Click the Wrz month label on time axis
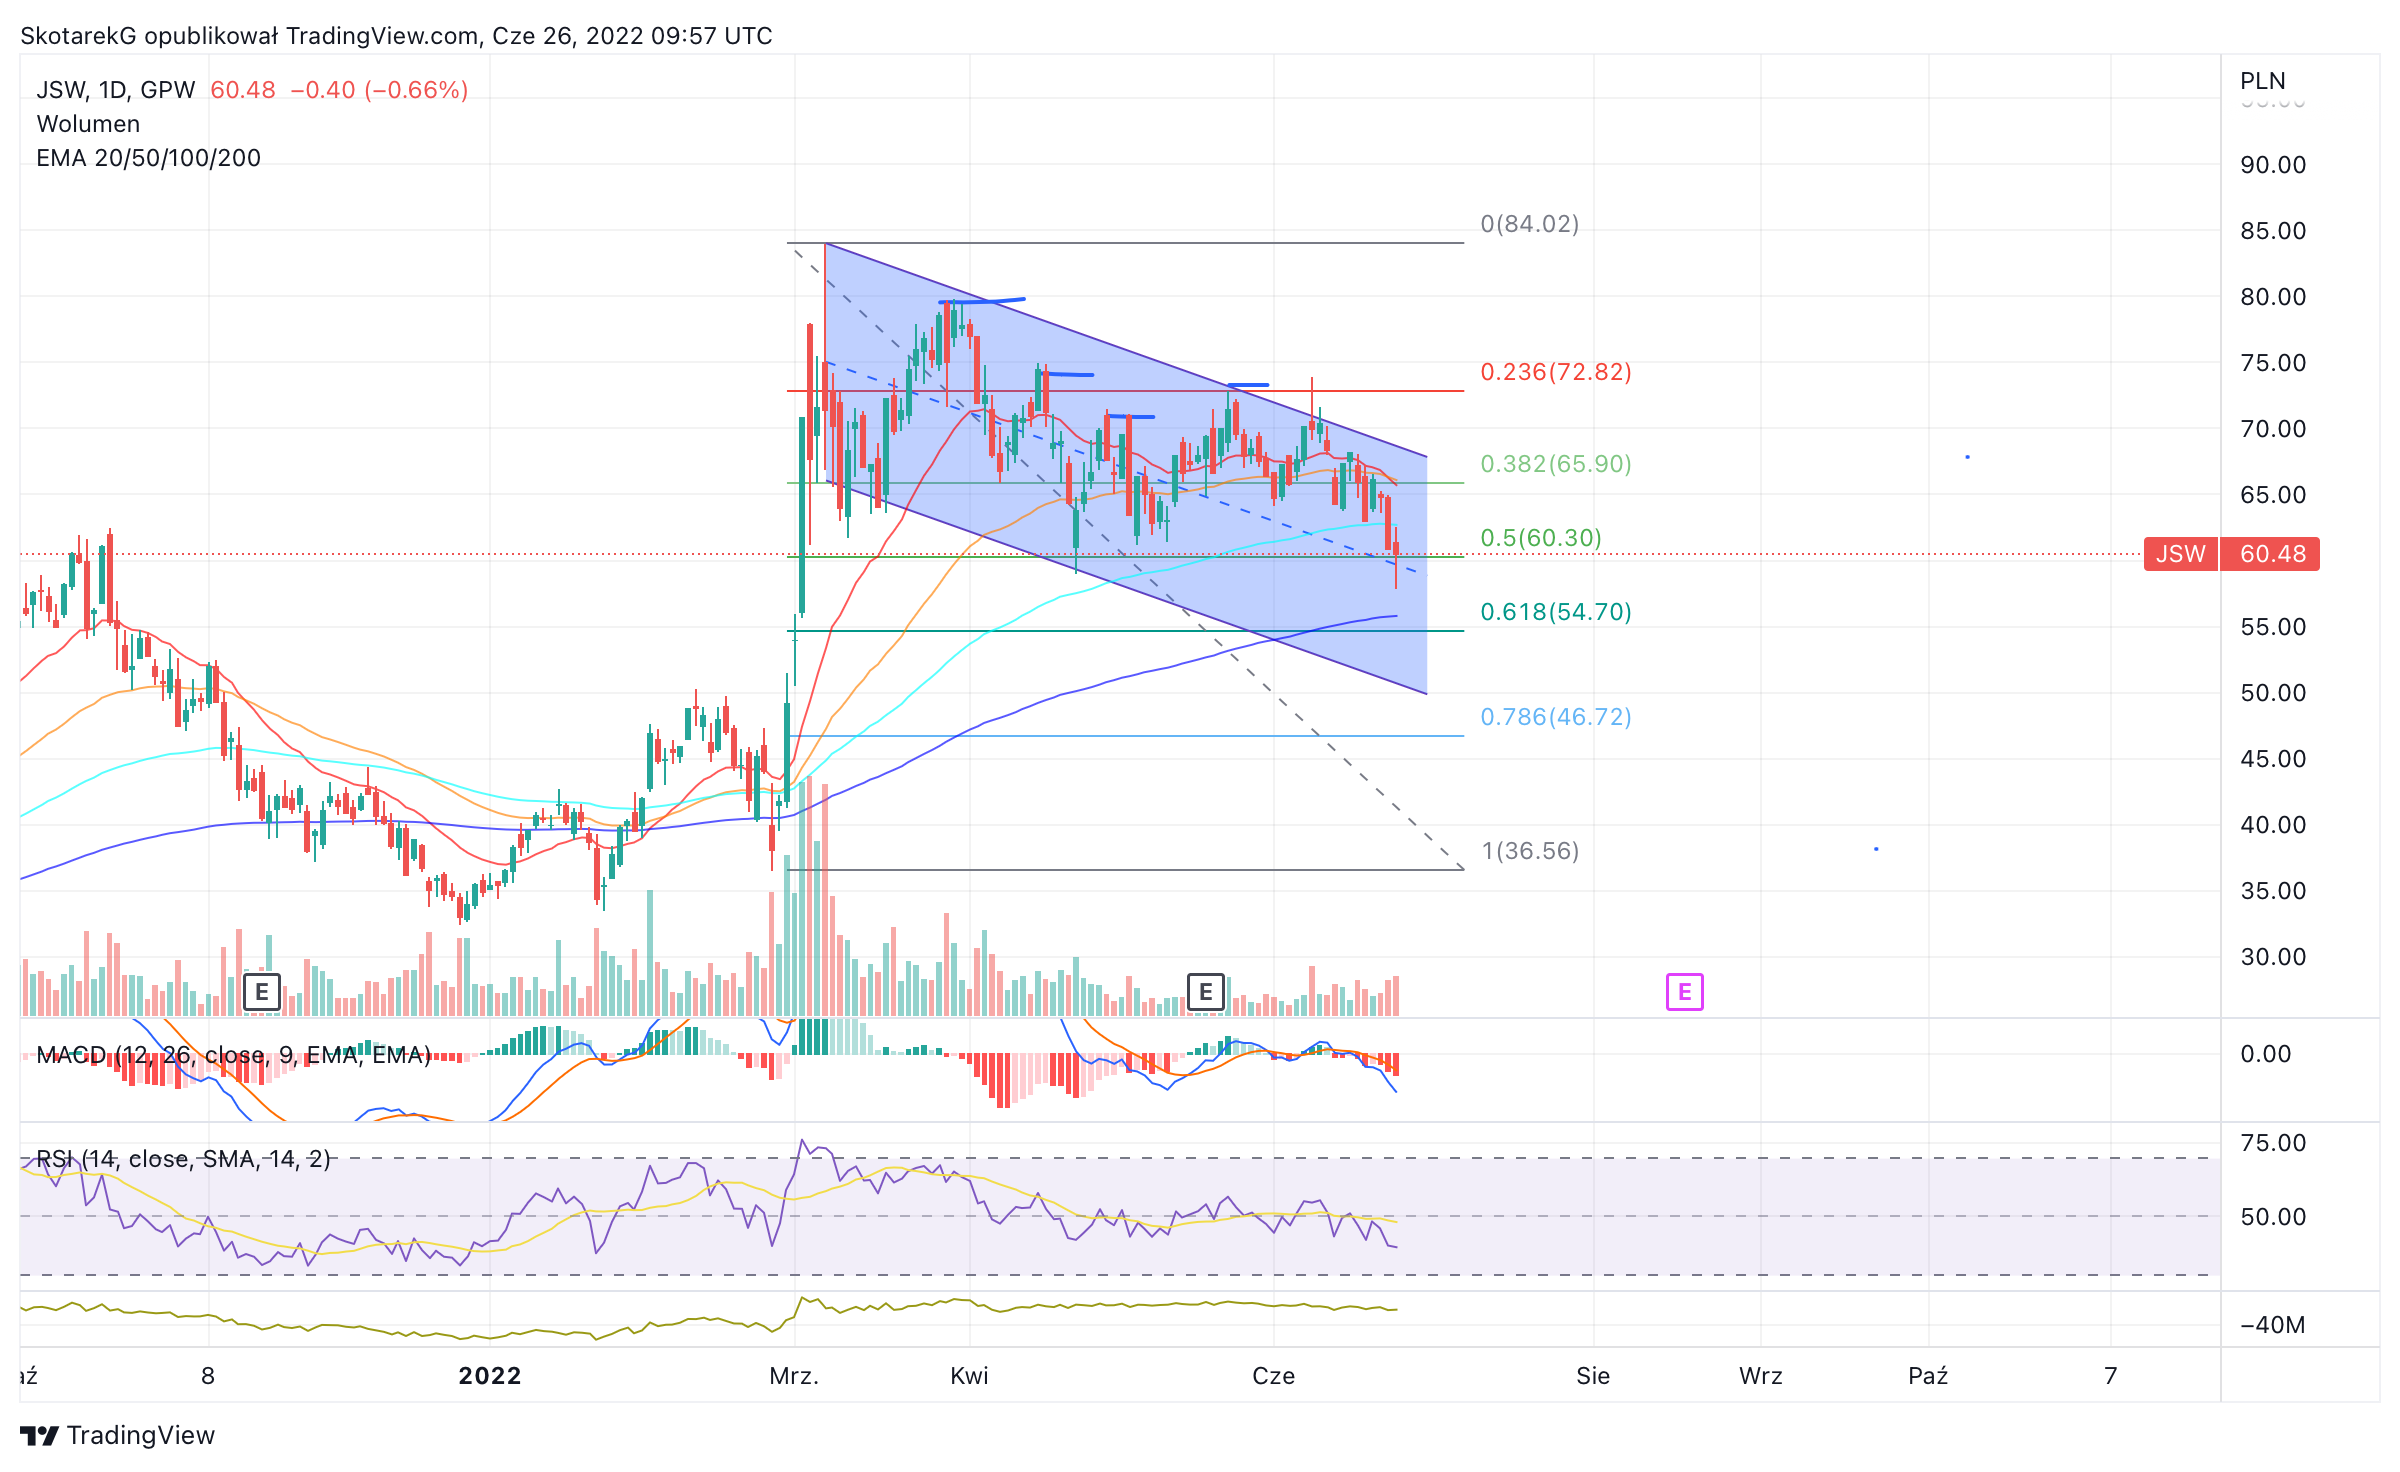Viewport: 2400px width, 1472px height. (x=1760, y=1376)
